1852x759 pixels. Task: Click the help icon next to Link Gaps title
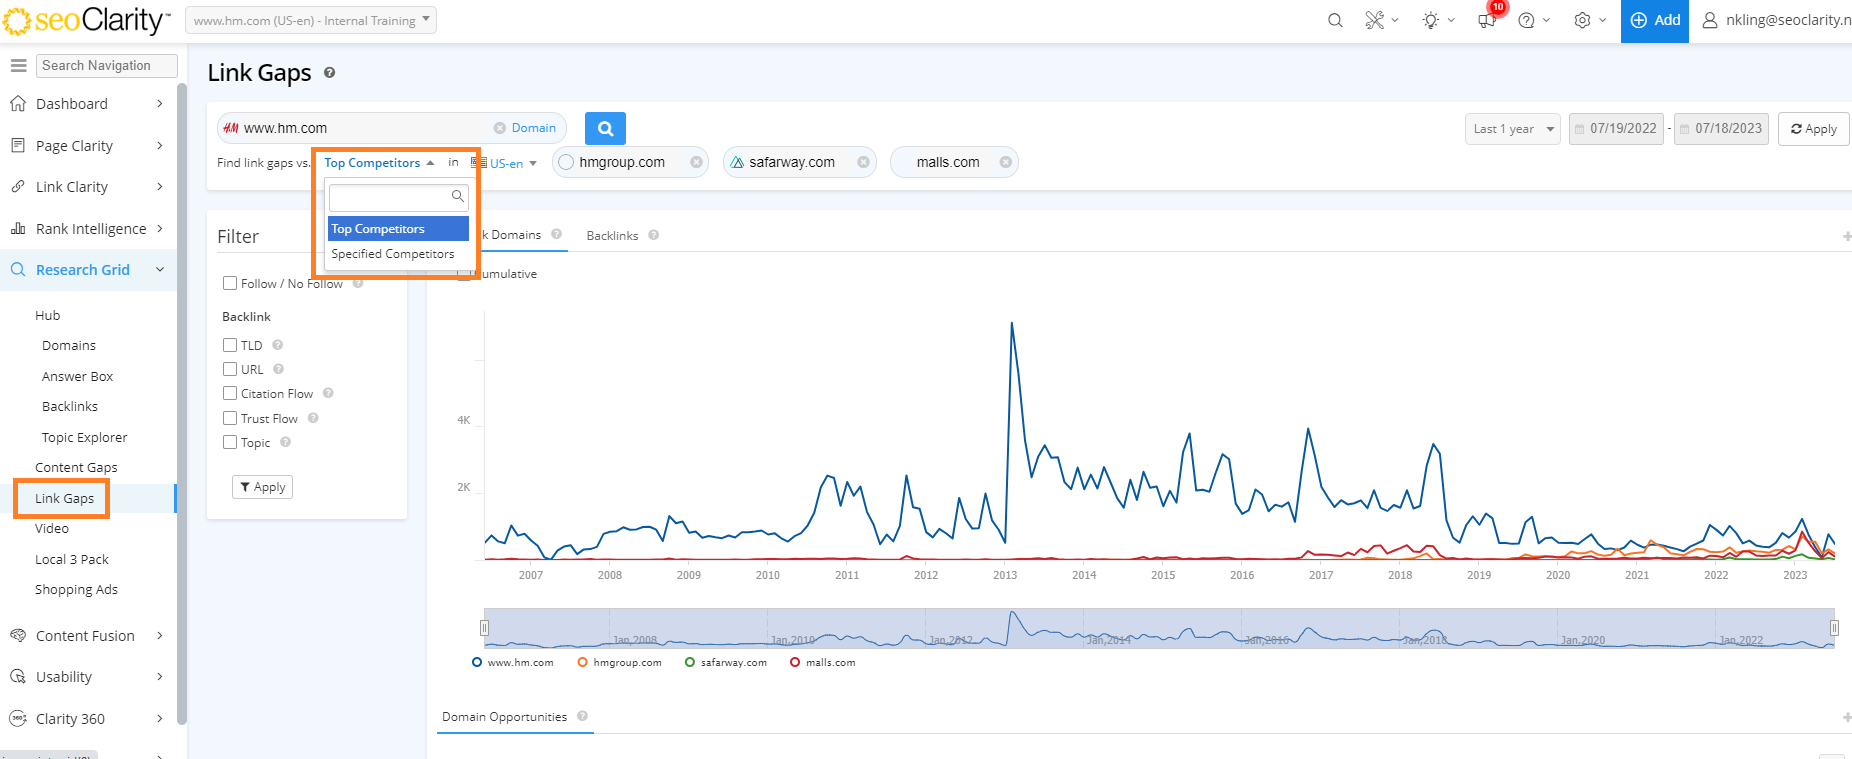pyautogui.click(x=329, y=73)
